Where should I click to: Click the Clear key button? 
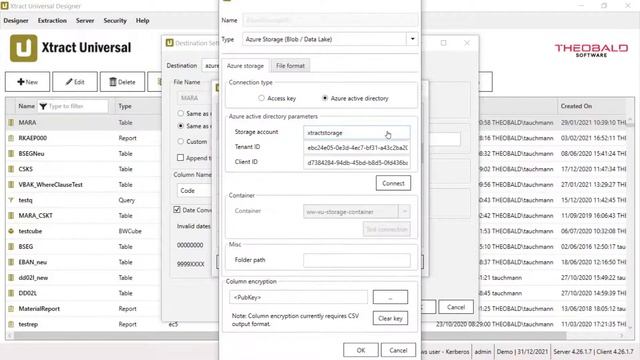[x=390, y=318]
